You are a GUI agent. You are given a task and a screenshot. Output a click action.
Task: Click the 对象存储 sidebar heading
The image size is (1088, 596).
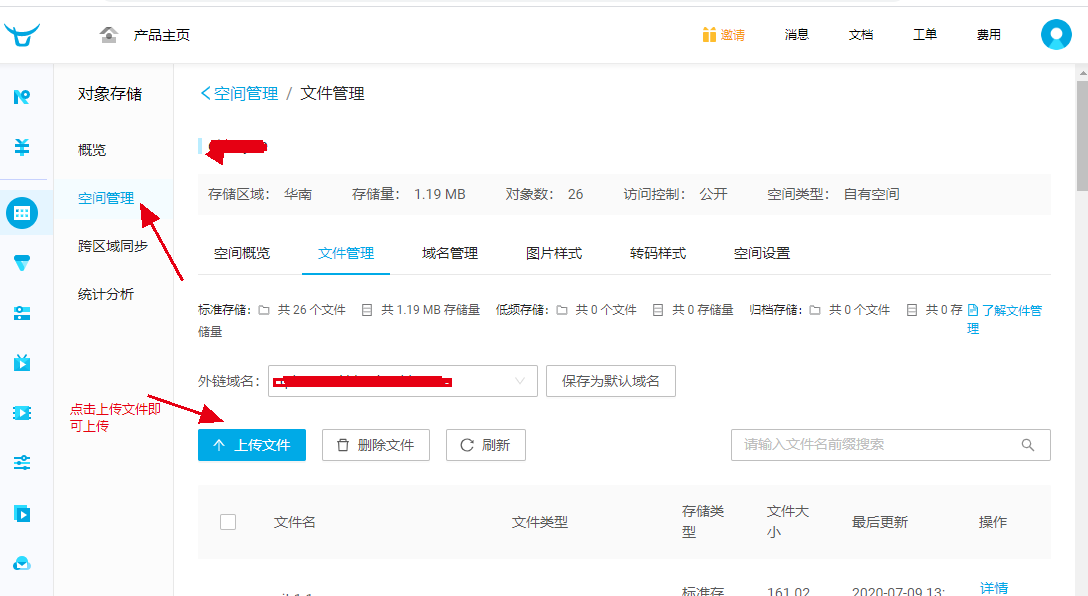pos(110,94)
